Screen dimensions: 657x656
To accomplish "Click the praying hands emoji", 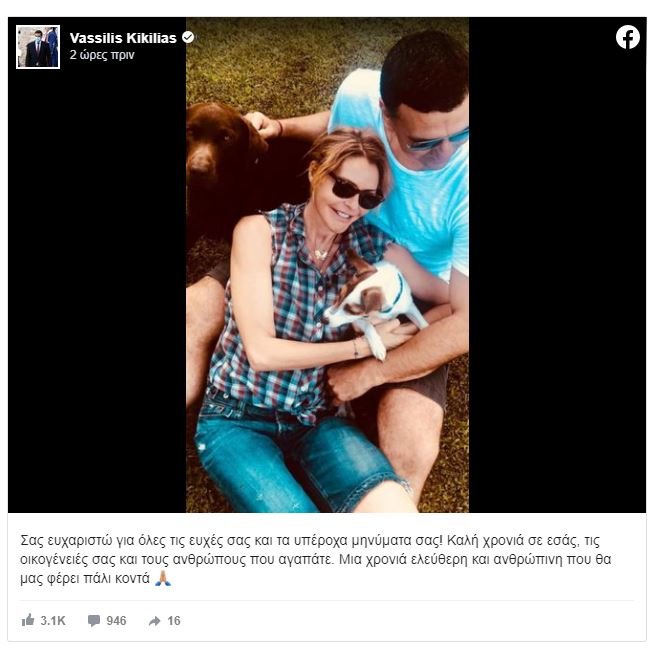I will pyautogui.click(x=163, y=578).
